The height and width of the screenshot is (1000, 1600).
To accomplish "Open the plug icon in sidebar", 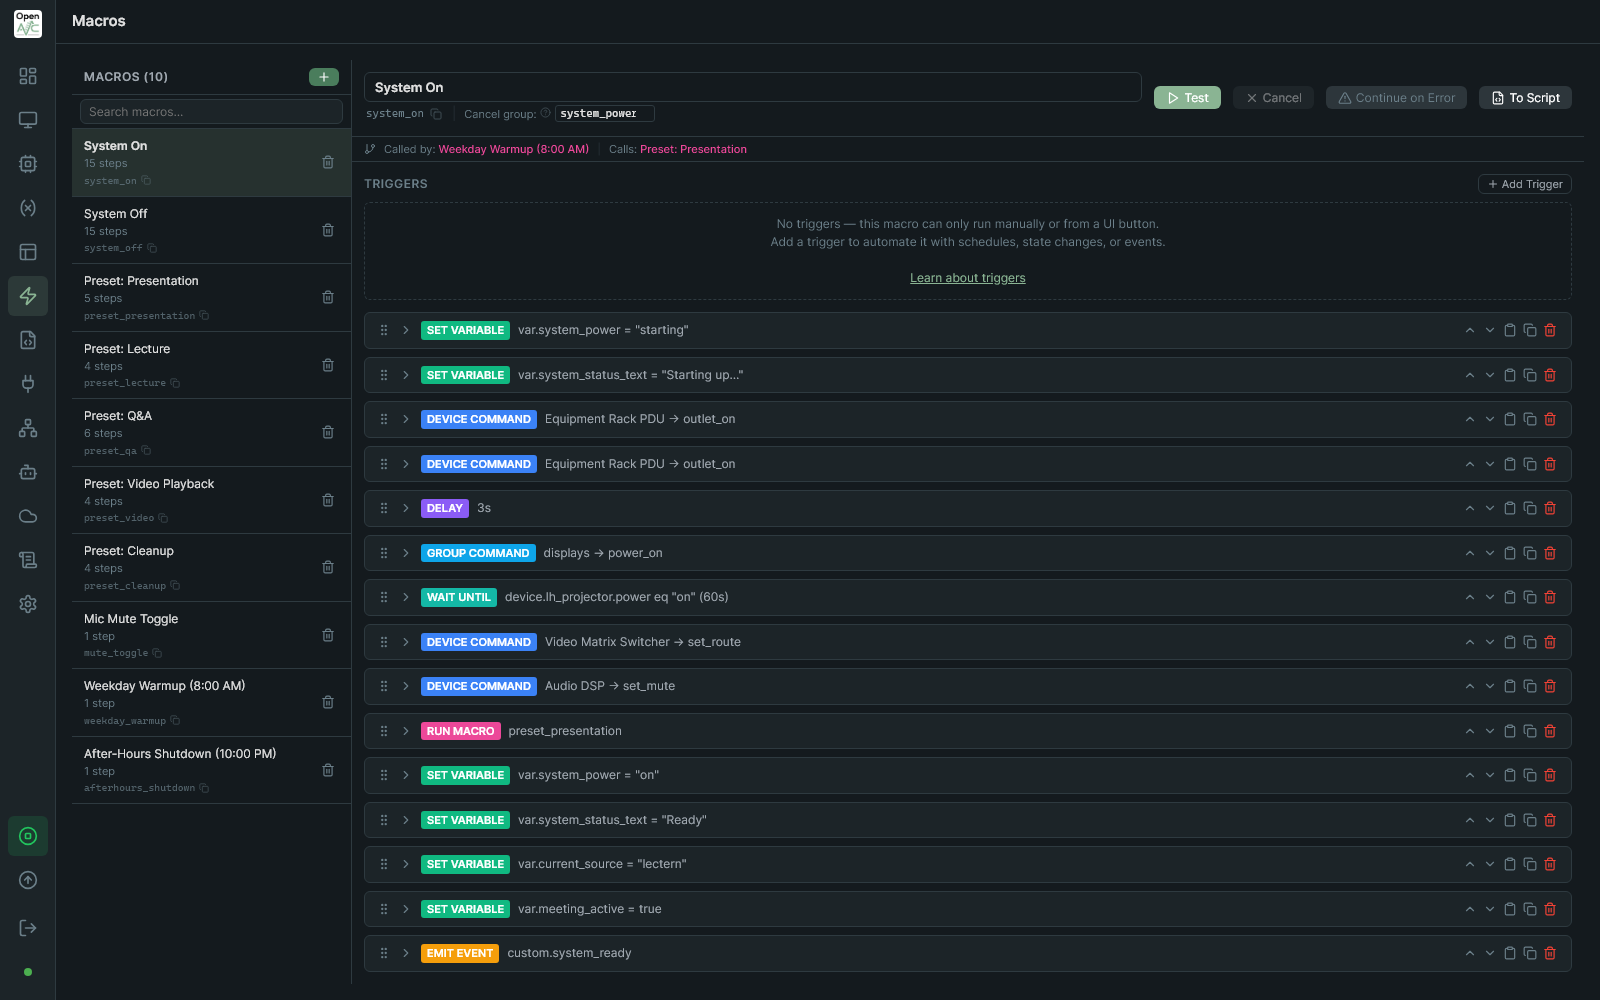I will click(x=28, y=384).
